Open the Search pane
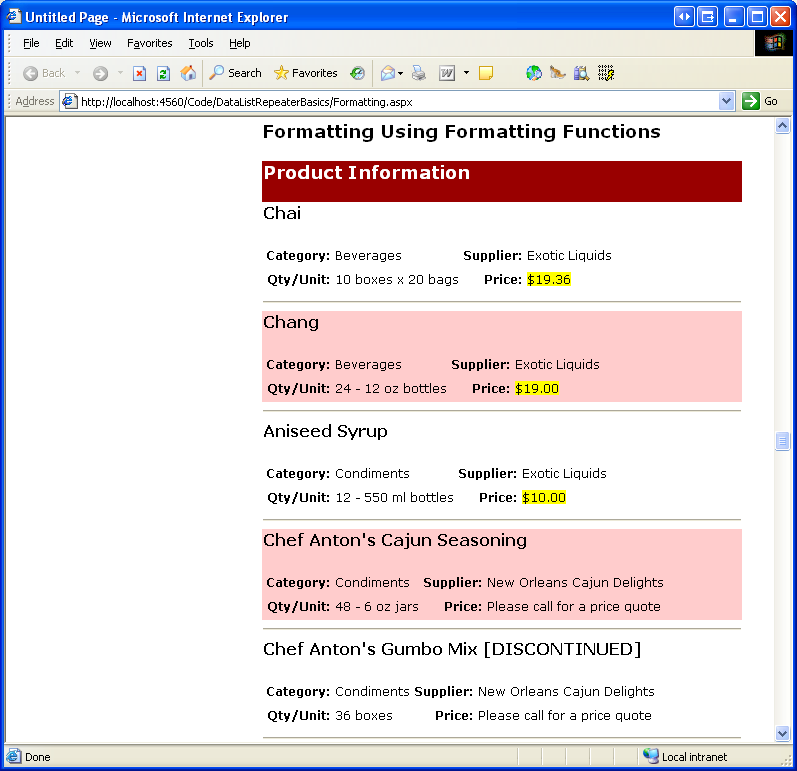 pyautogui.click(x=235, y=73)
